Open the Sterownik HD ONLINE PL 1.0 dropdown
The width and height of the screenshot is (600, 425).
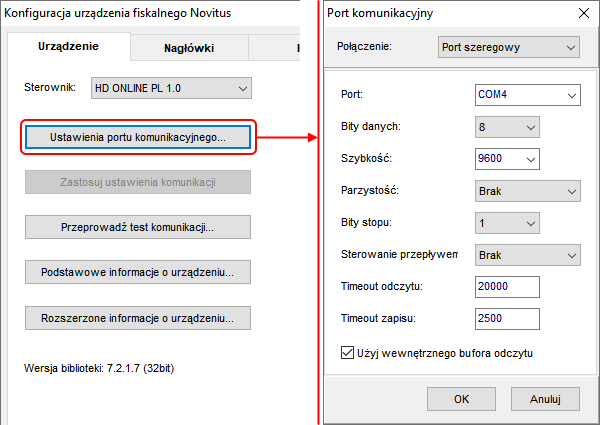click(x=171, y=88)
